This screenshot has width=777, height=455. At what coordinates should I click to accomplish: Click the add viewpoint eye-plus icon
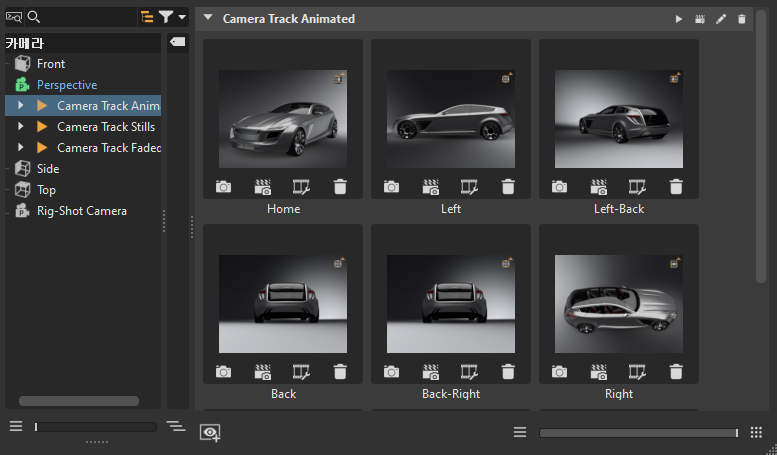point(210,433)
